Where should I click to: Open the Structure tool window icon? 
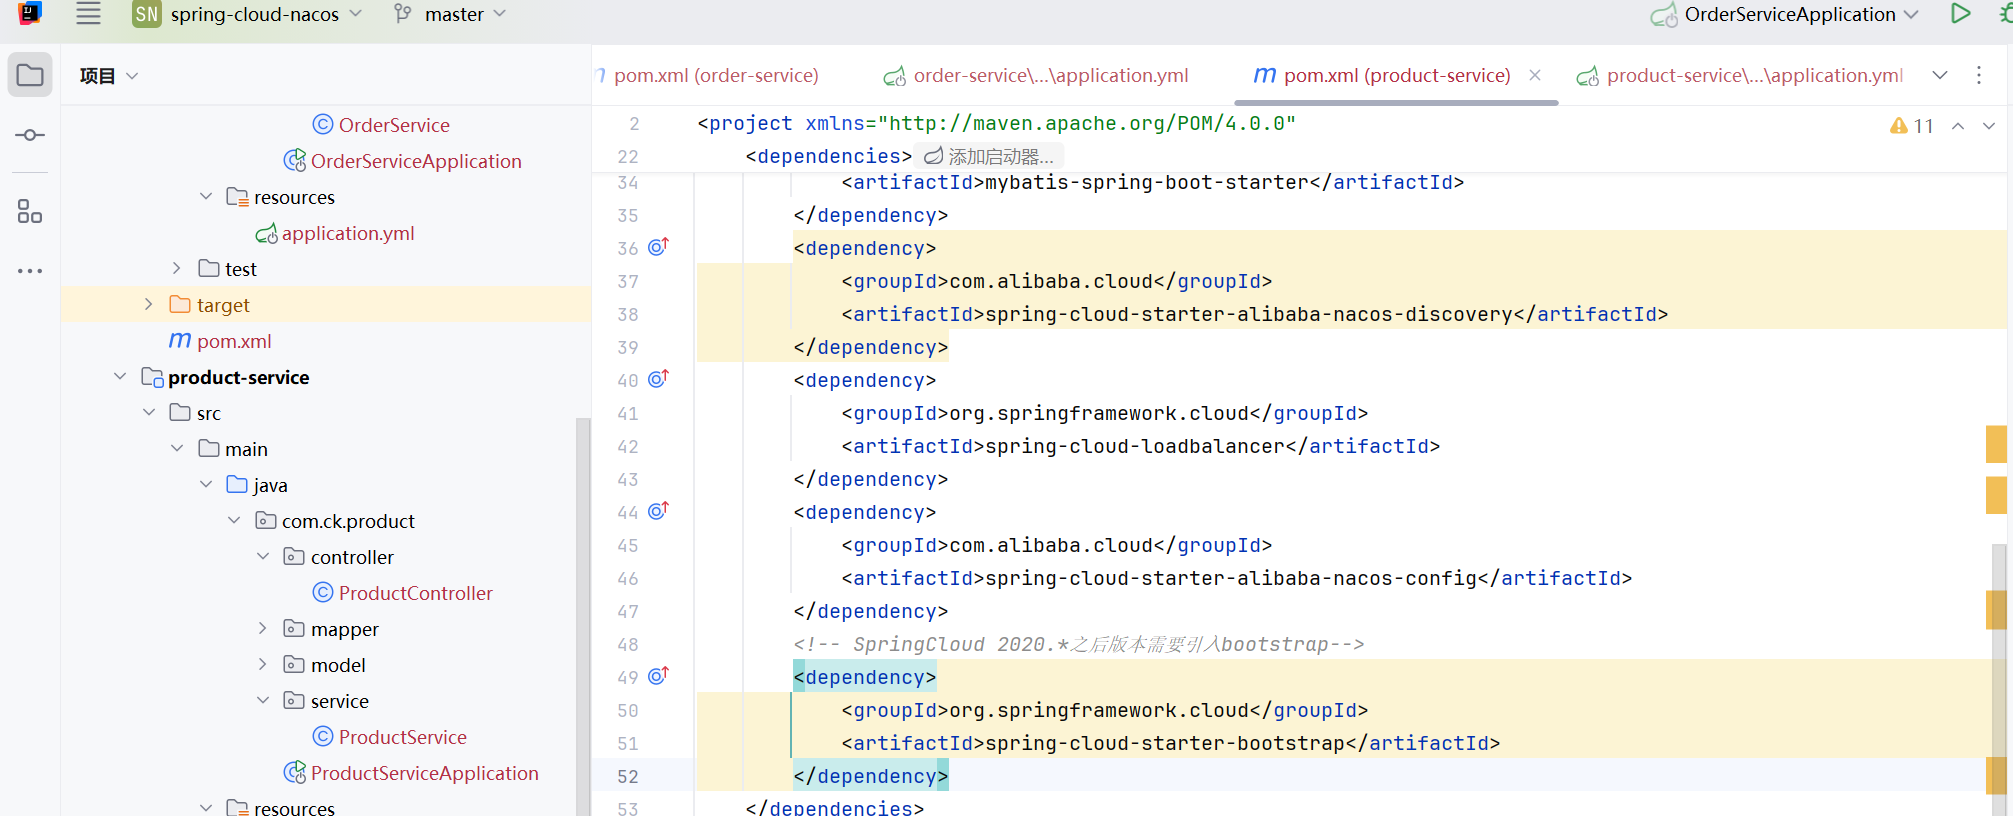[x=30, y=211]
